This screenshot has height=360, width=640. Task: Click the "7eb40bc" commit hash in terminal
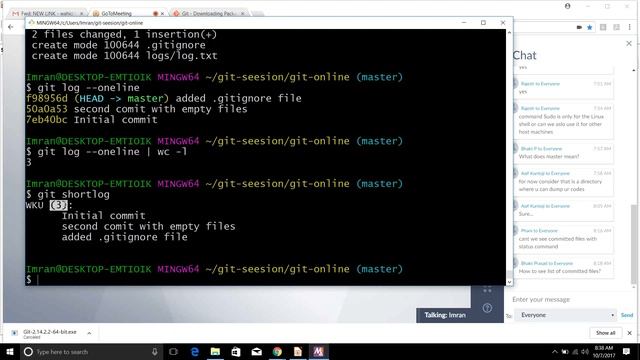pos(47,120)
